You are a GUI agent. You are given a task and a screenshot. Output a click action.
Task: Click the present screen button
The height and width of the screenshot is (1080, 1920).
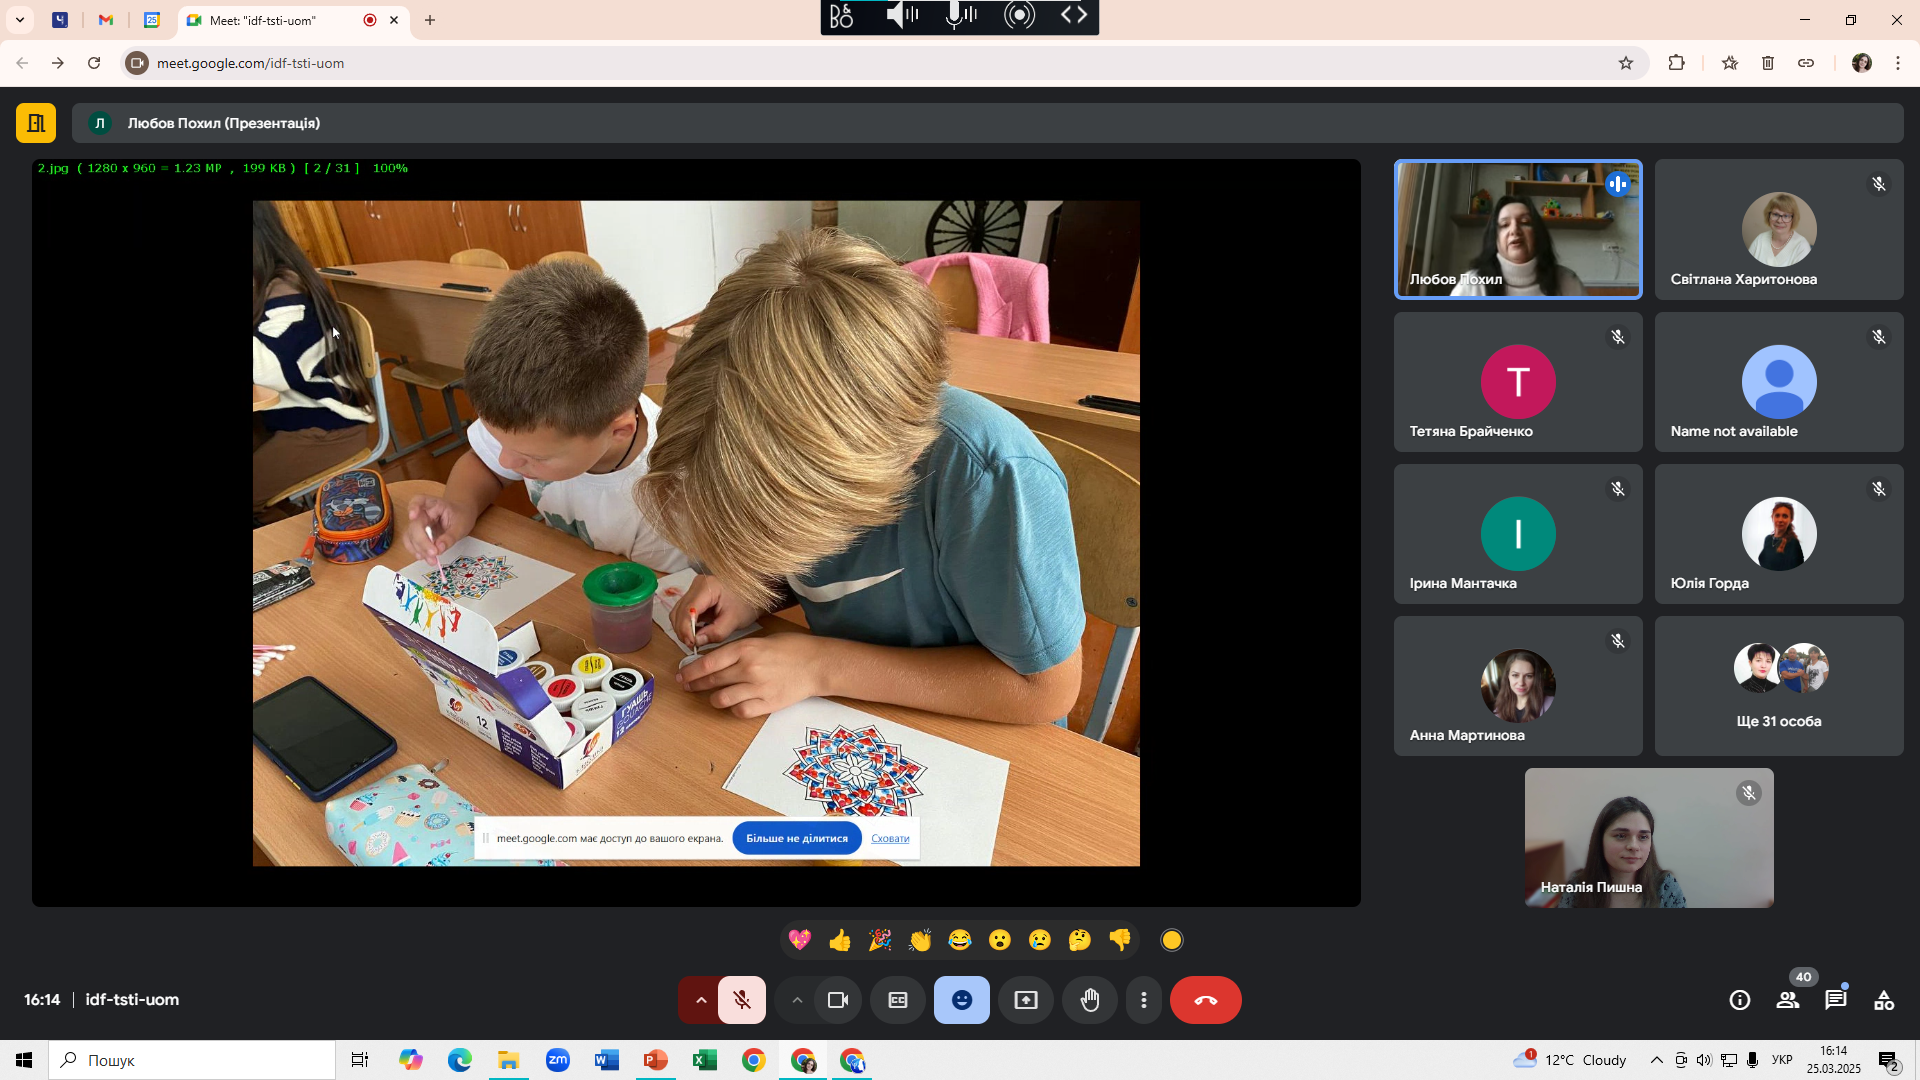coord(1026,1000)
